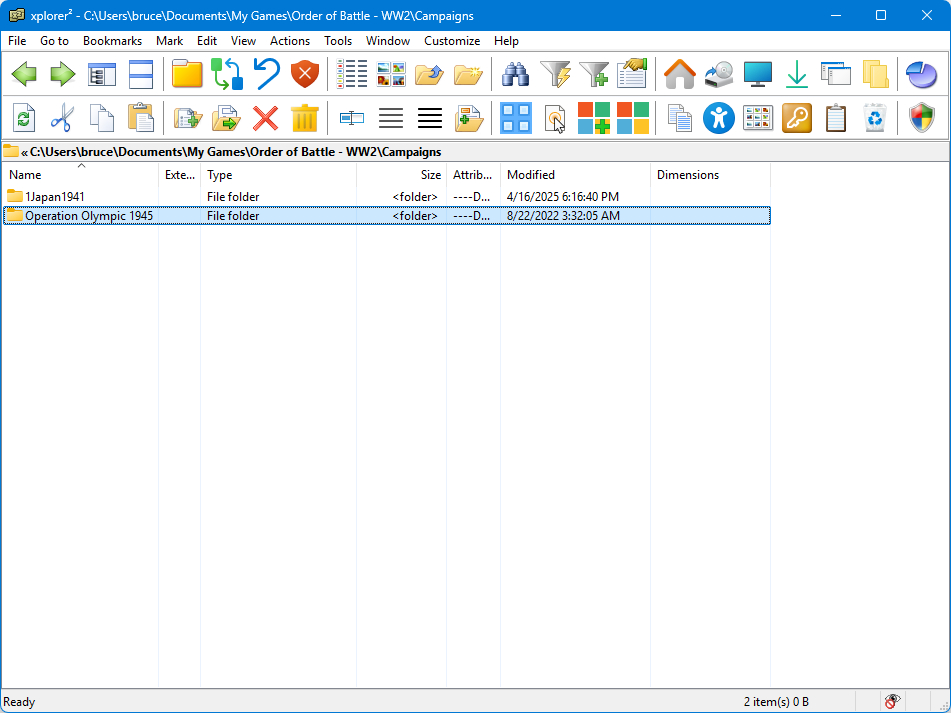Open the File menu

[x=17, y=41]
